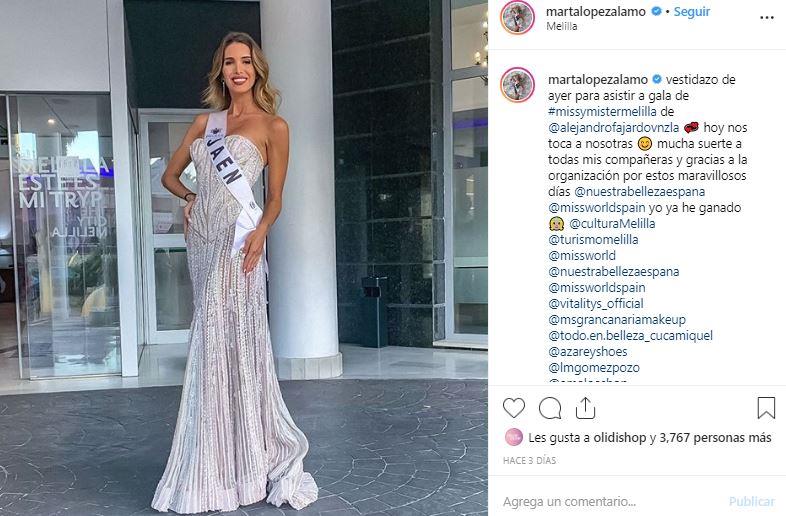Save post with bookmark icon
The height and width of the screenshot is (516, 786).
(766, 408)
